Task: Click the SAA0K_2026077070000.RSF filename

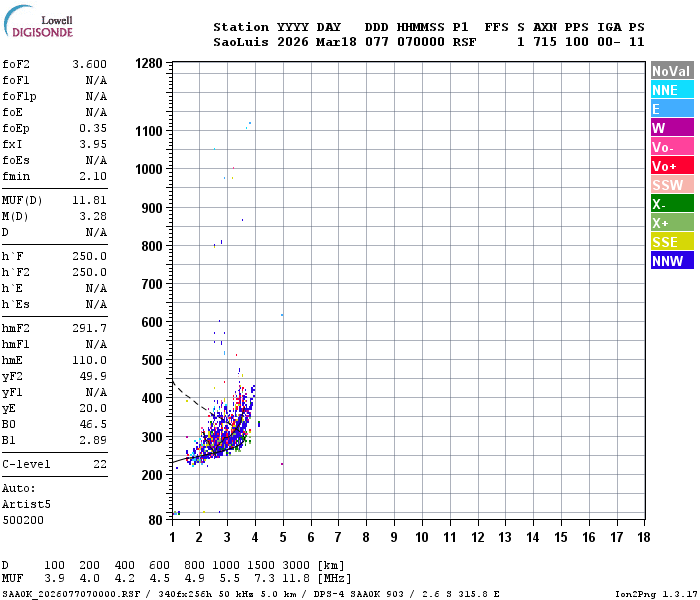Action: tap(71, 594)
